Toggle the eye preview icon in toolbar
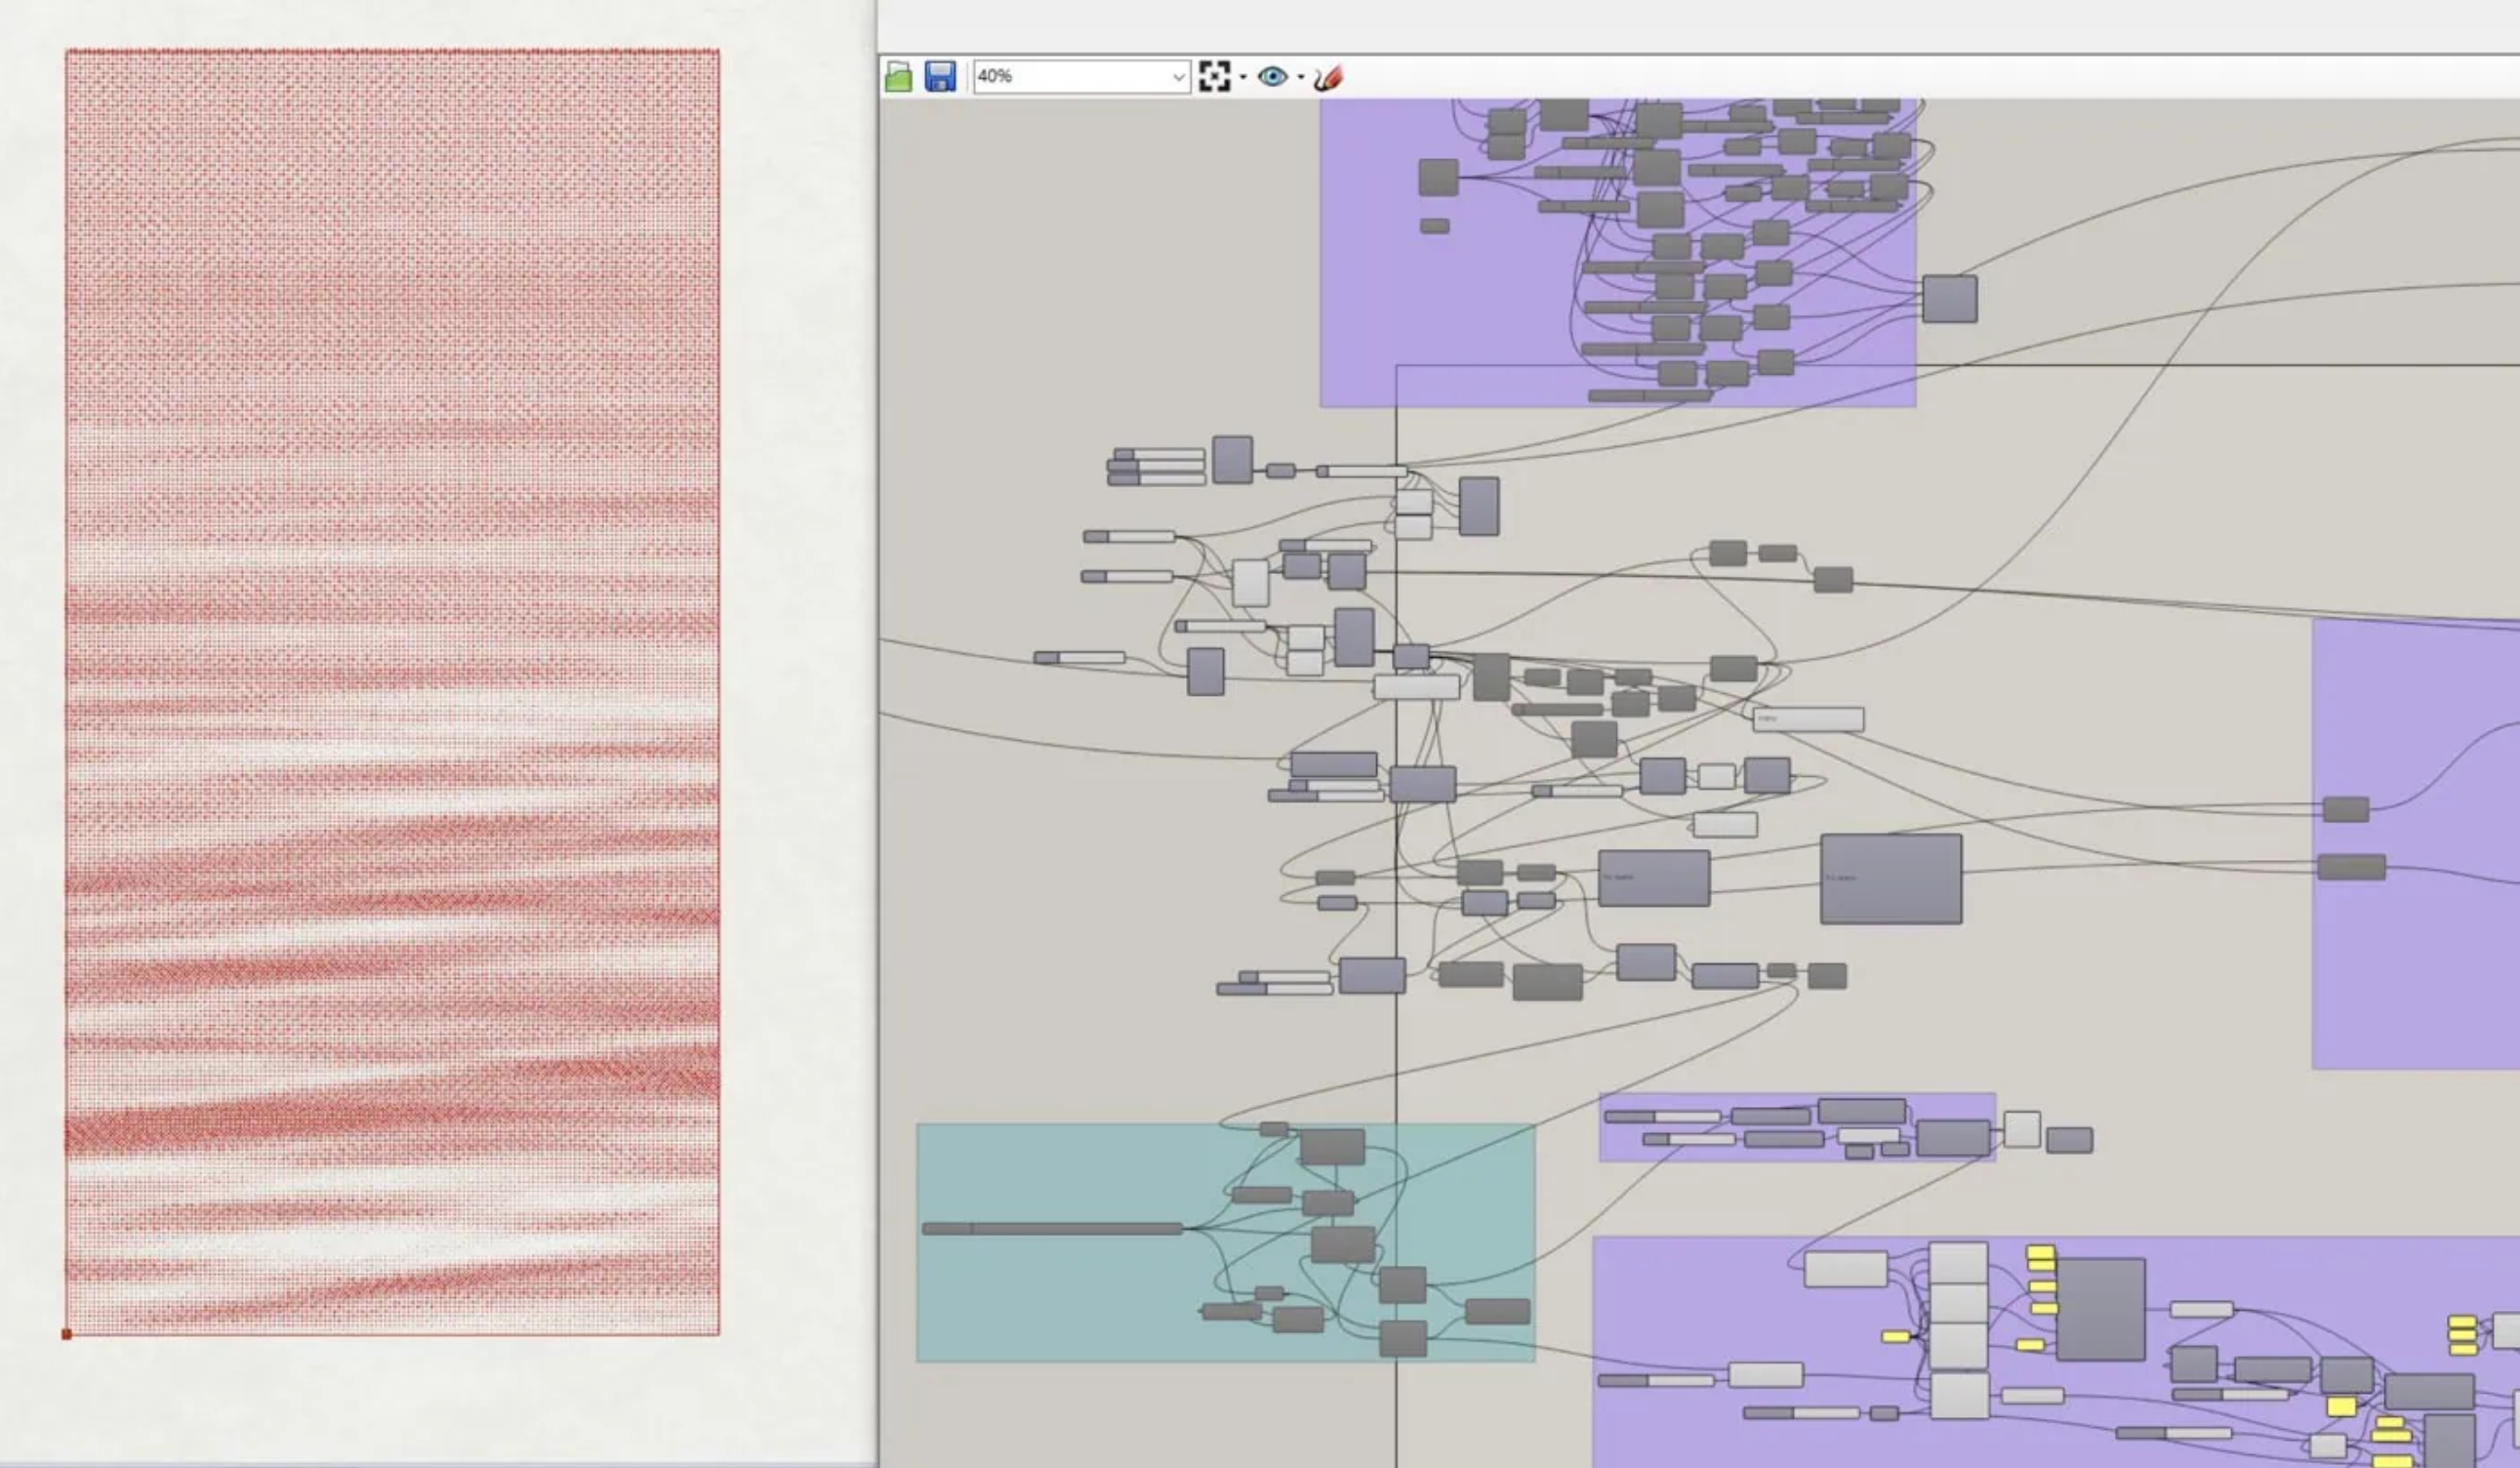 coord(1272,76)
